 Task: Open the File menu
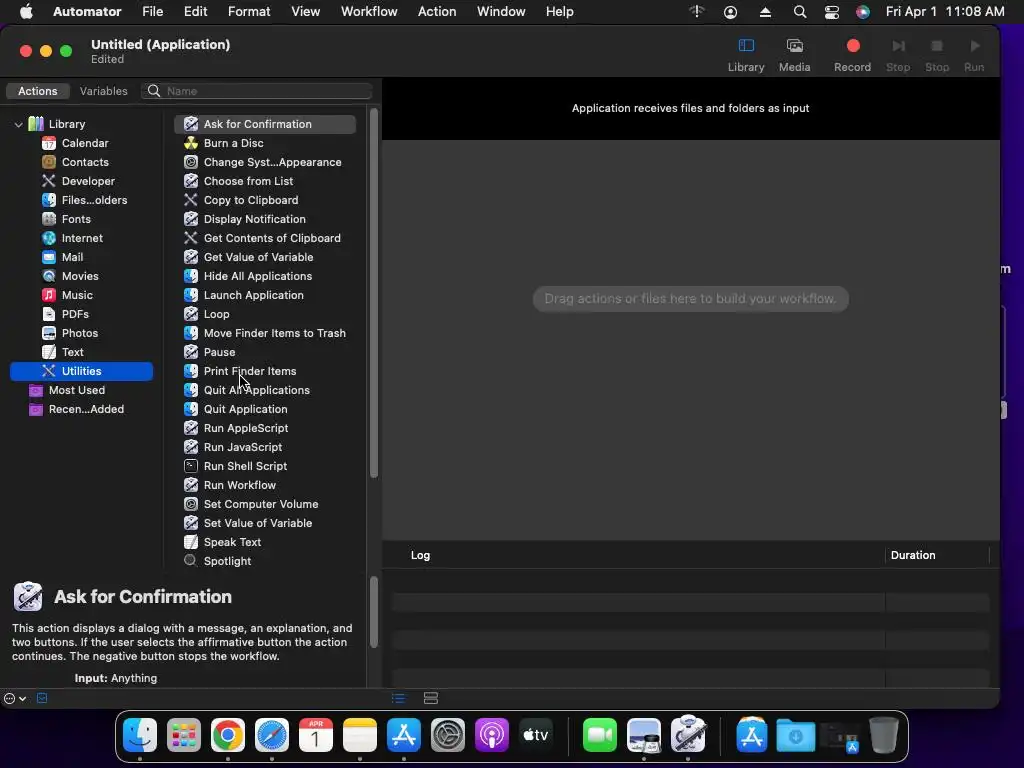[x=152, y=12]
